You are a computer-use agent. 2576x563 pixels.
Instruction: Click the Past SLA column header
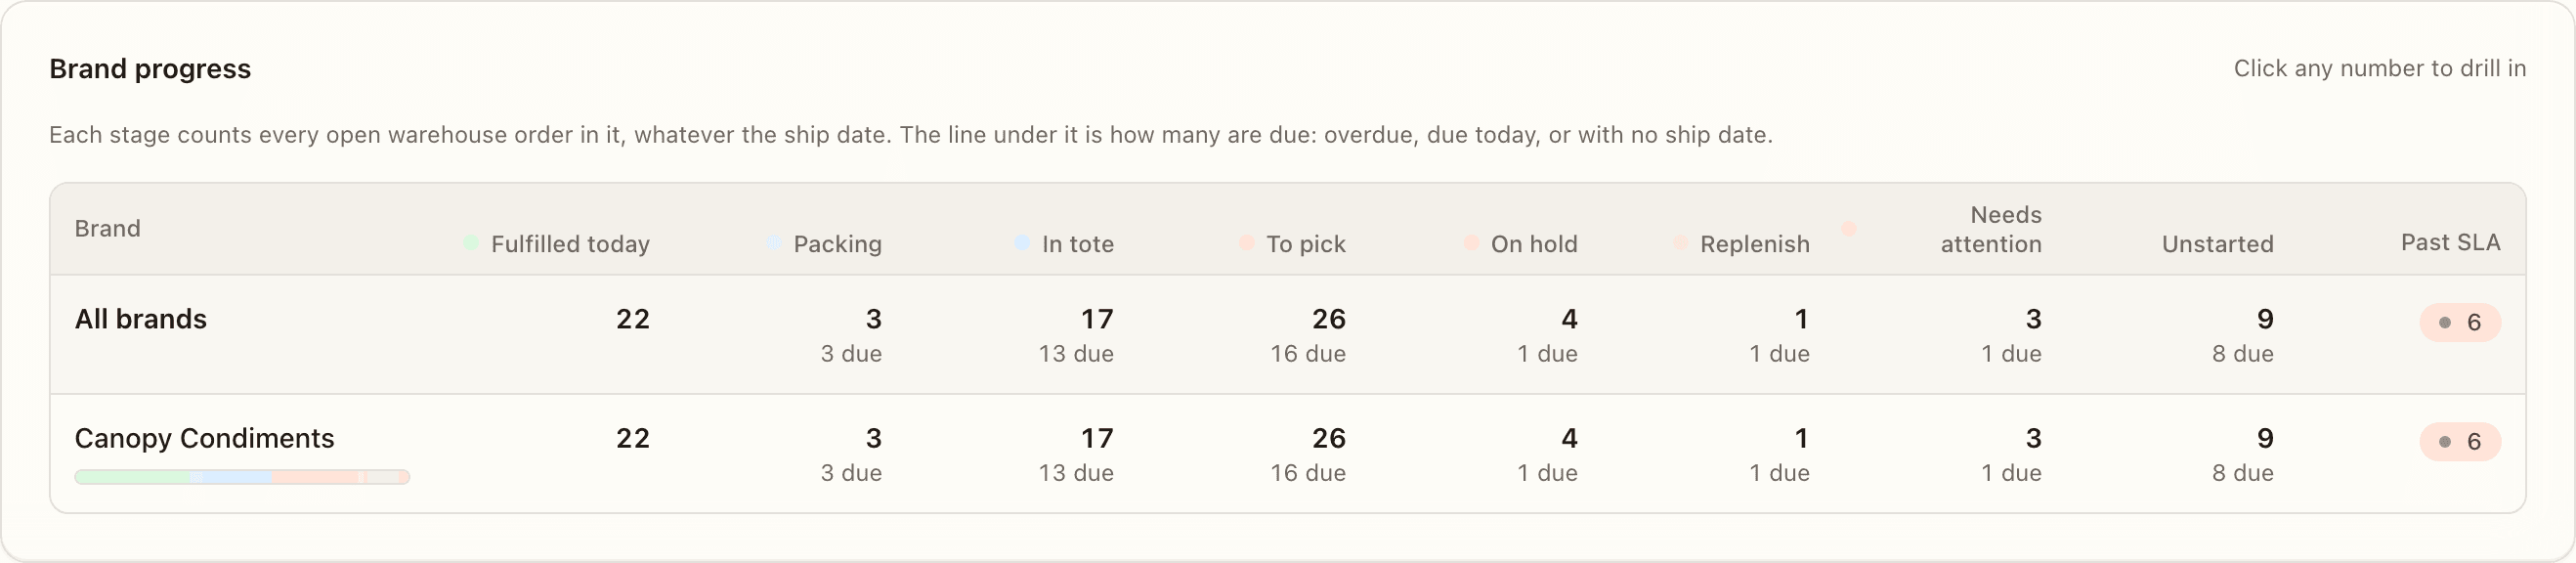tap(2450, 242)
